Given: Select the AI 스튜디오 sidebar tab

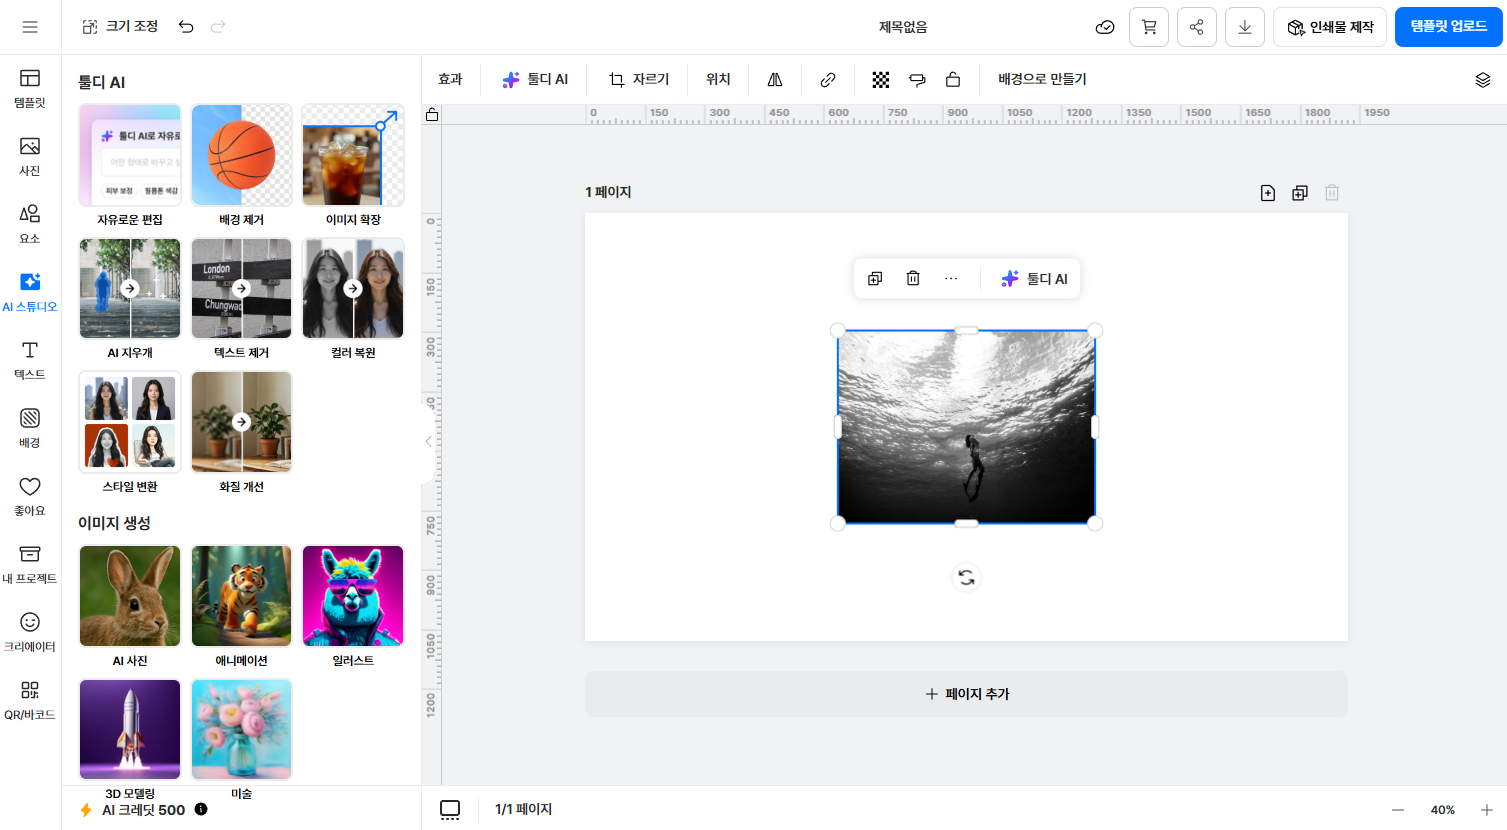Looking at the screenshot, I should [x=30, y=292].
